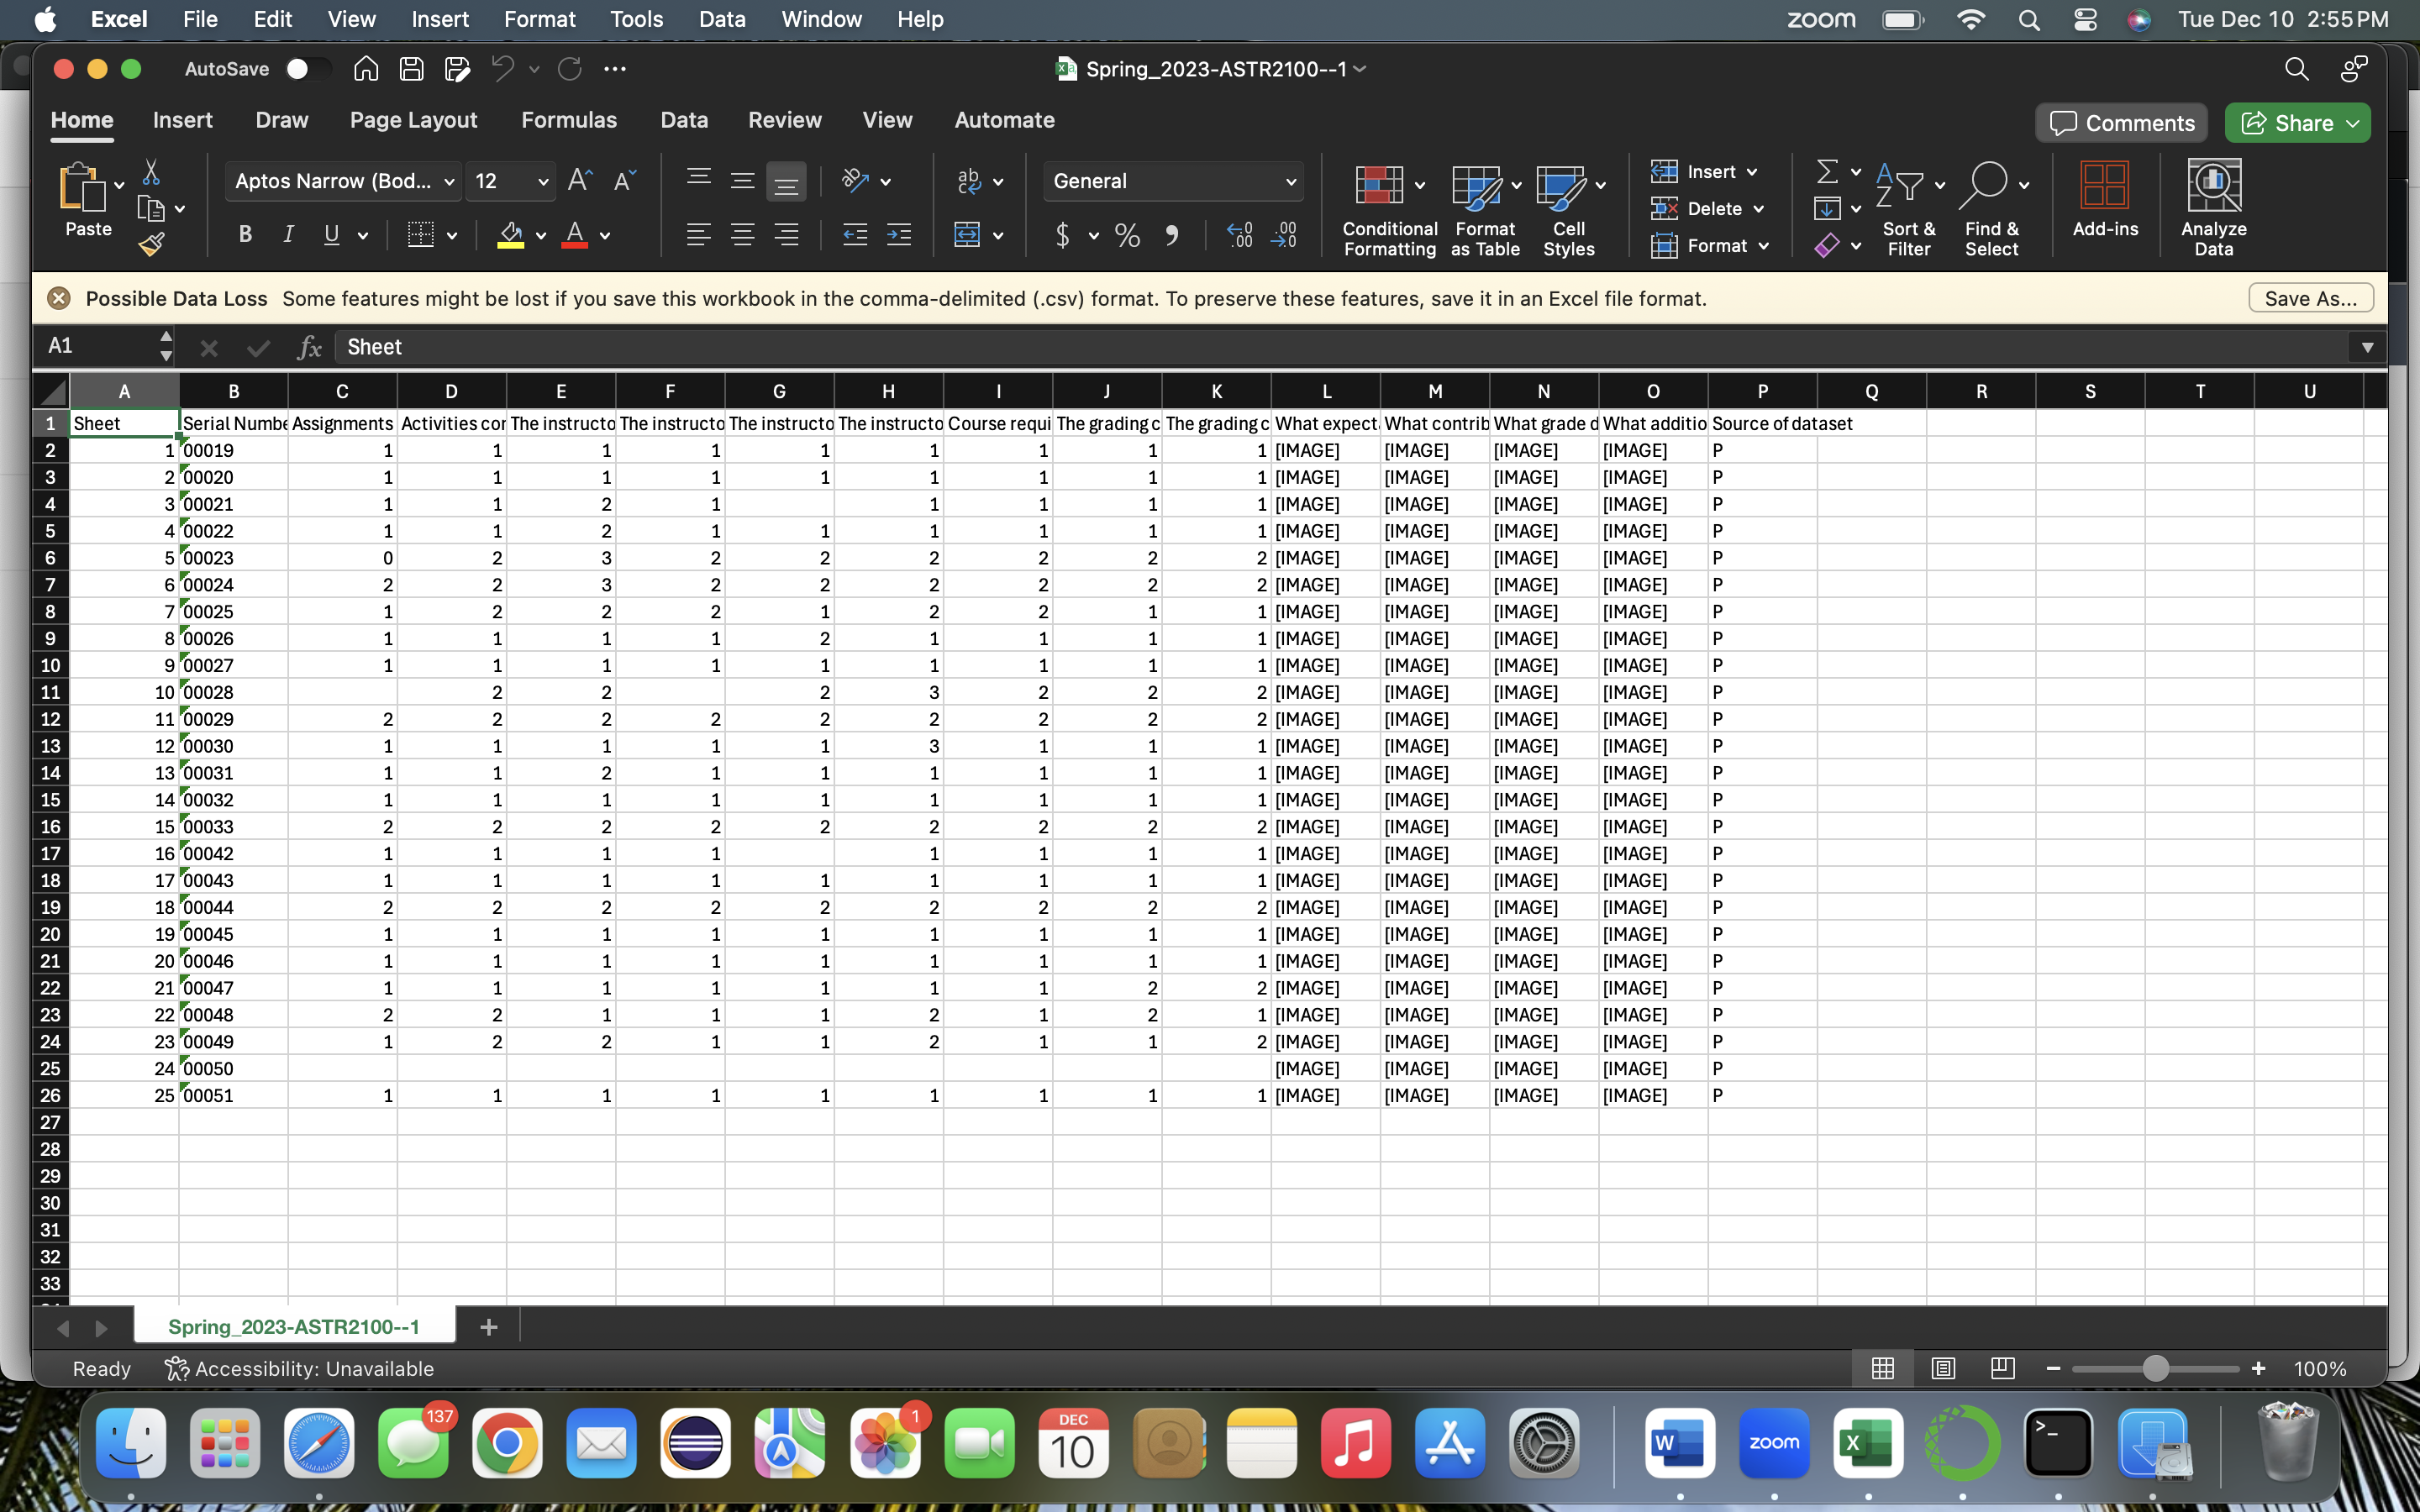The width and height of the screenshot is (2420, 1512).
Task: Toggle Italic formatting
Action: [x=288, y=235]
